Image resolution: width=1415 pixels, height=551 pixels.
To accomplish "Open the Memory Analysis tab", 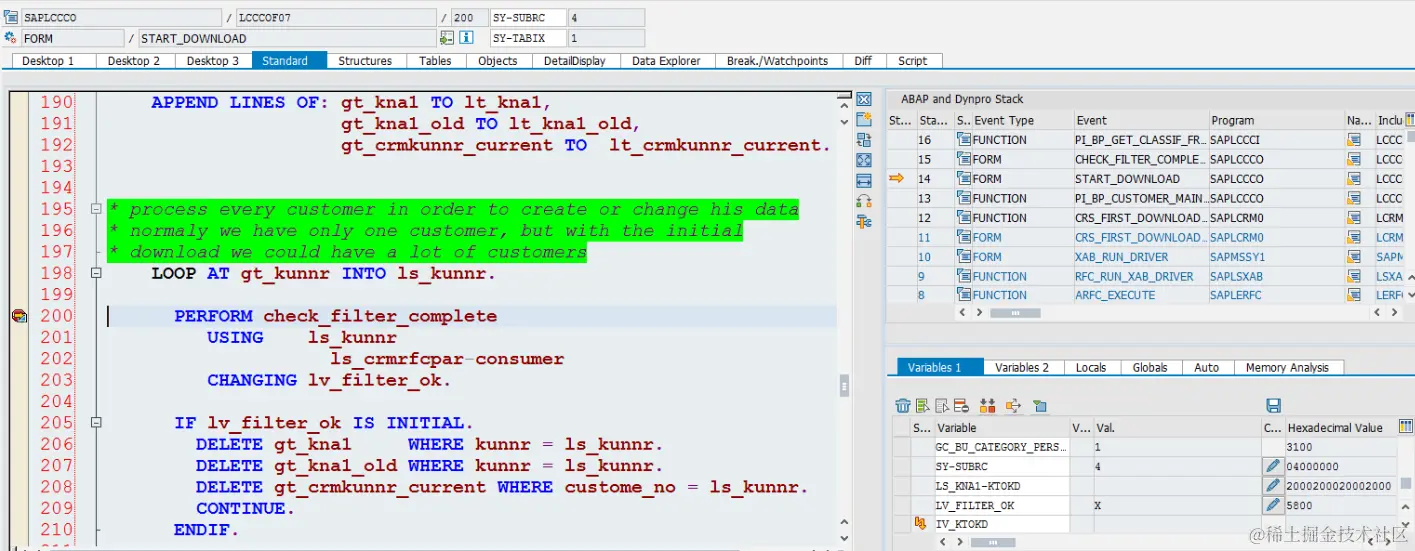I will (x=1287, y=367).
